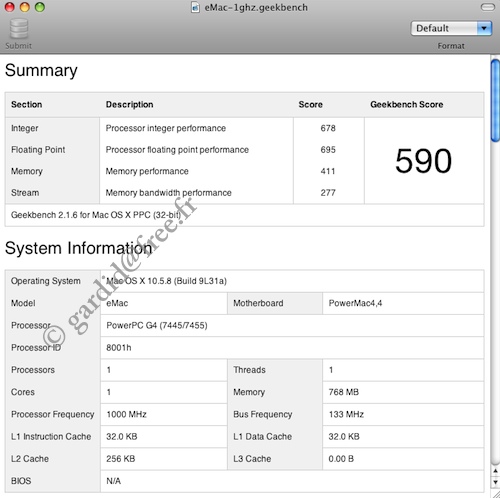Click the vertical scrollbar thumb
500x498 pixels.
pos(495,100)
